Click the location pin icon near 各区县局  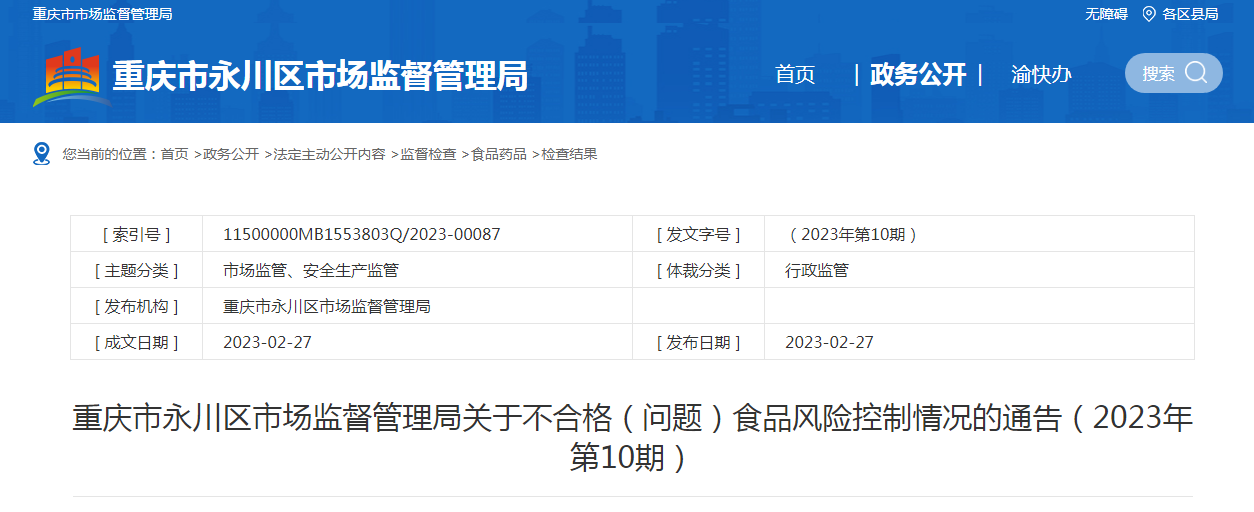[1149, 14]
